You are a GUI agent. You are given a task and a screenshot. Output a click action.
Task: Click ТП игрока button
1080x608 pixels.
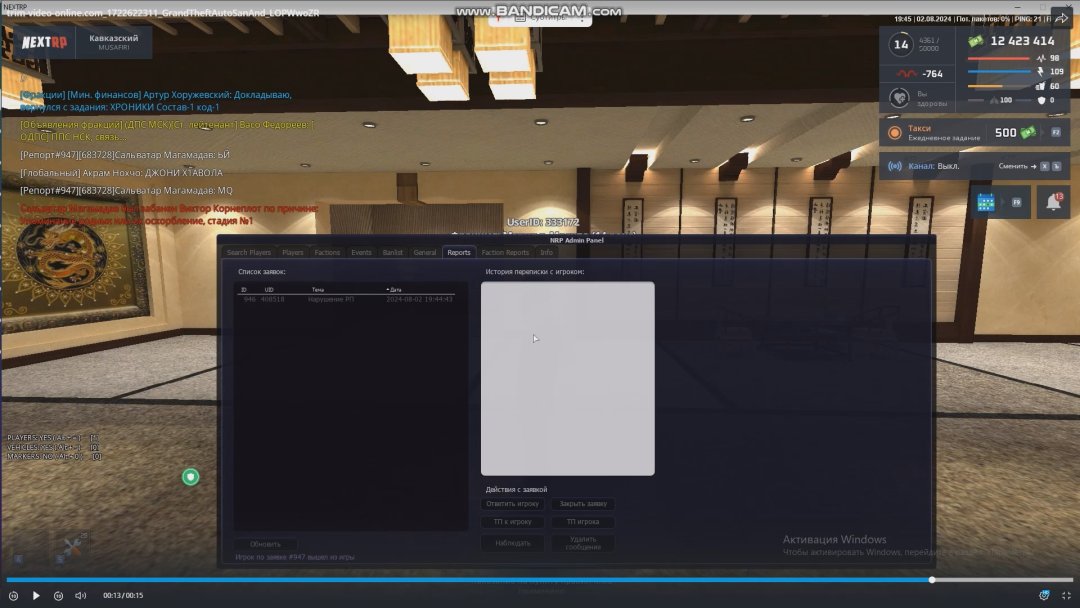[583, 522]
